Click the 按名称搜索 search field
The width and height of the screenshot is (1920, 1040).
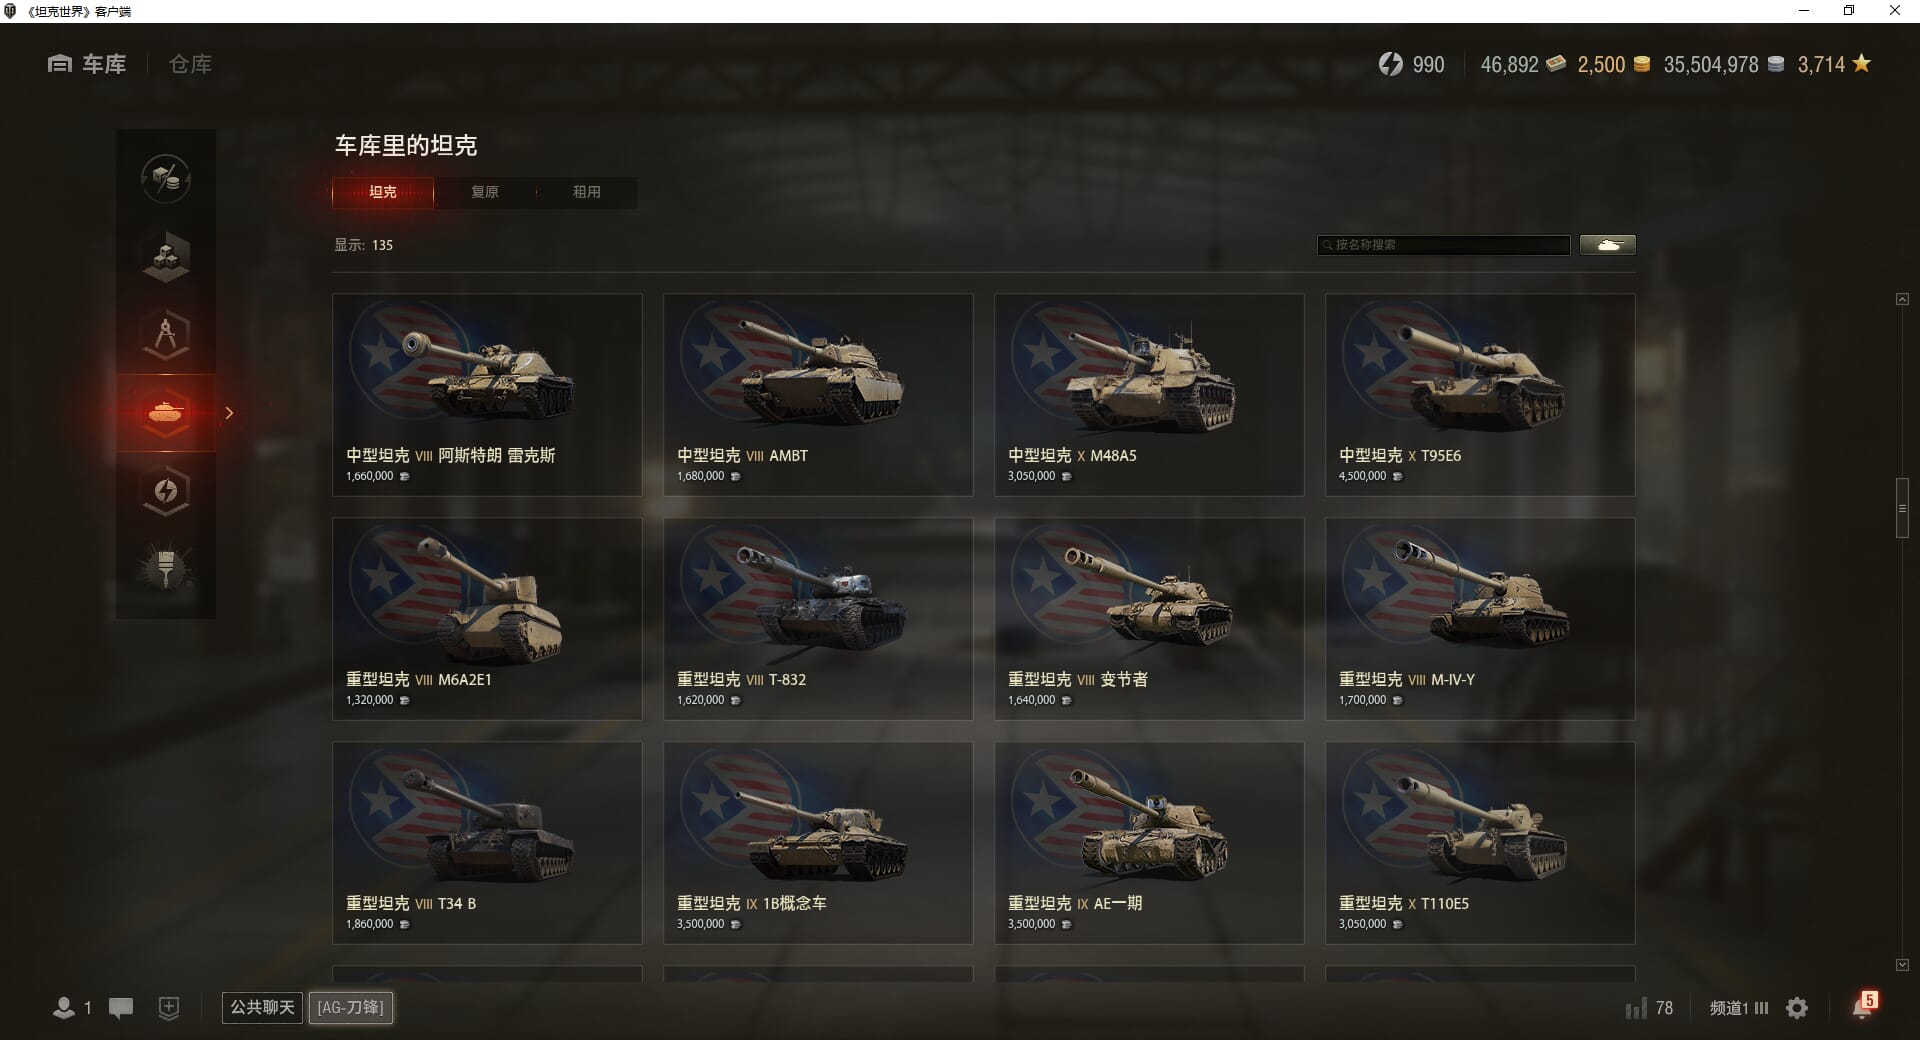pyautogui.click(x=1444, y=245)
